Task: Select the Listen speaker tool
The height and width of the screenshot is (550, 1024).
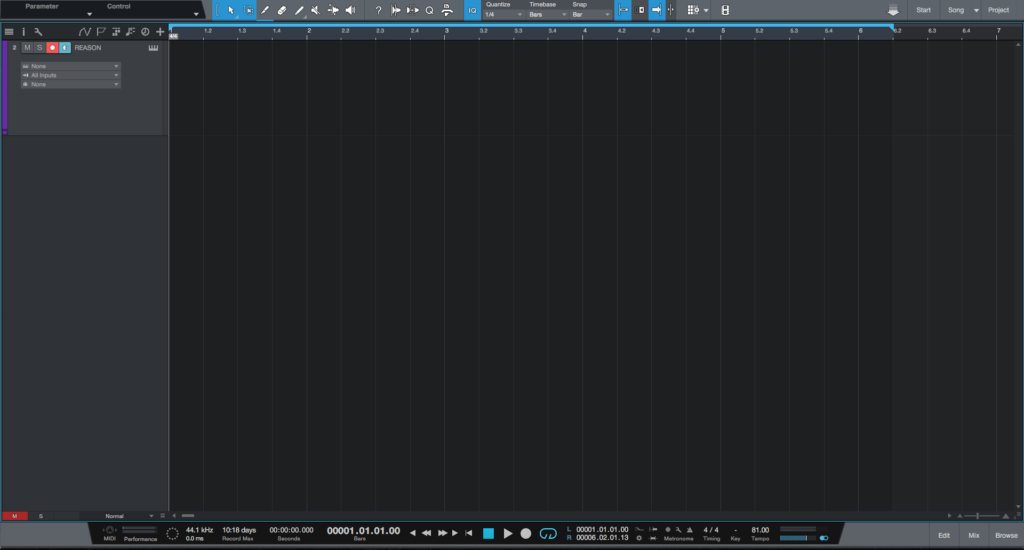Action: [350, 10]
